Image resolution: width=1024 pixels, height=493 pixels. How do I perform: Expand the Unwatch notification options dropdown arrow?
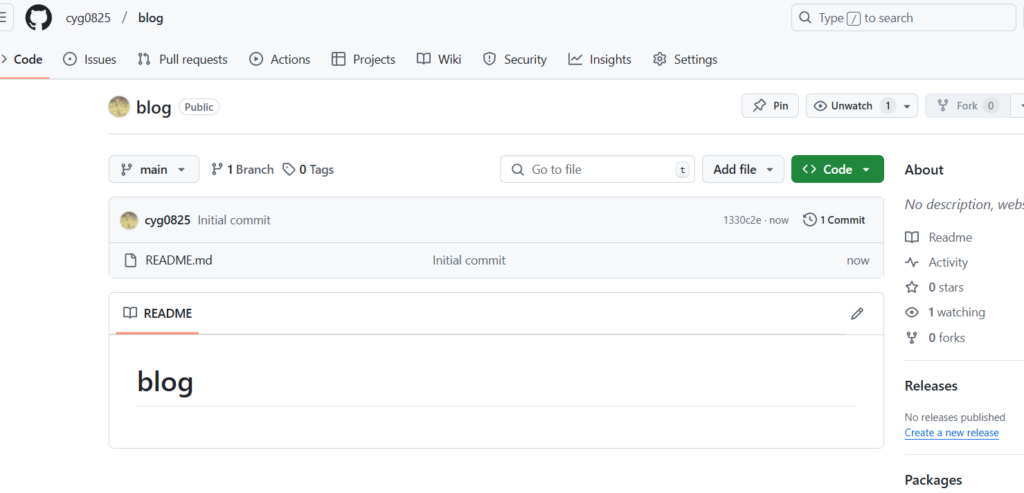click(x=907, y=106)
